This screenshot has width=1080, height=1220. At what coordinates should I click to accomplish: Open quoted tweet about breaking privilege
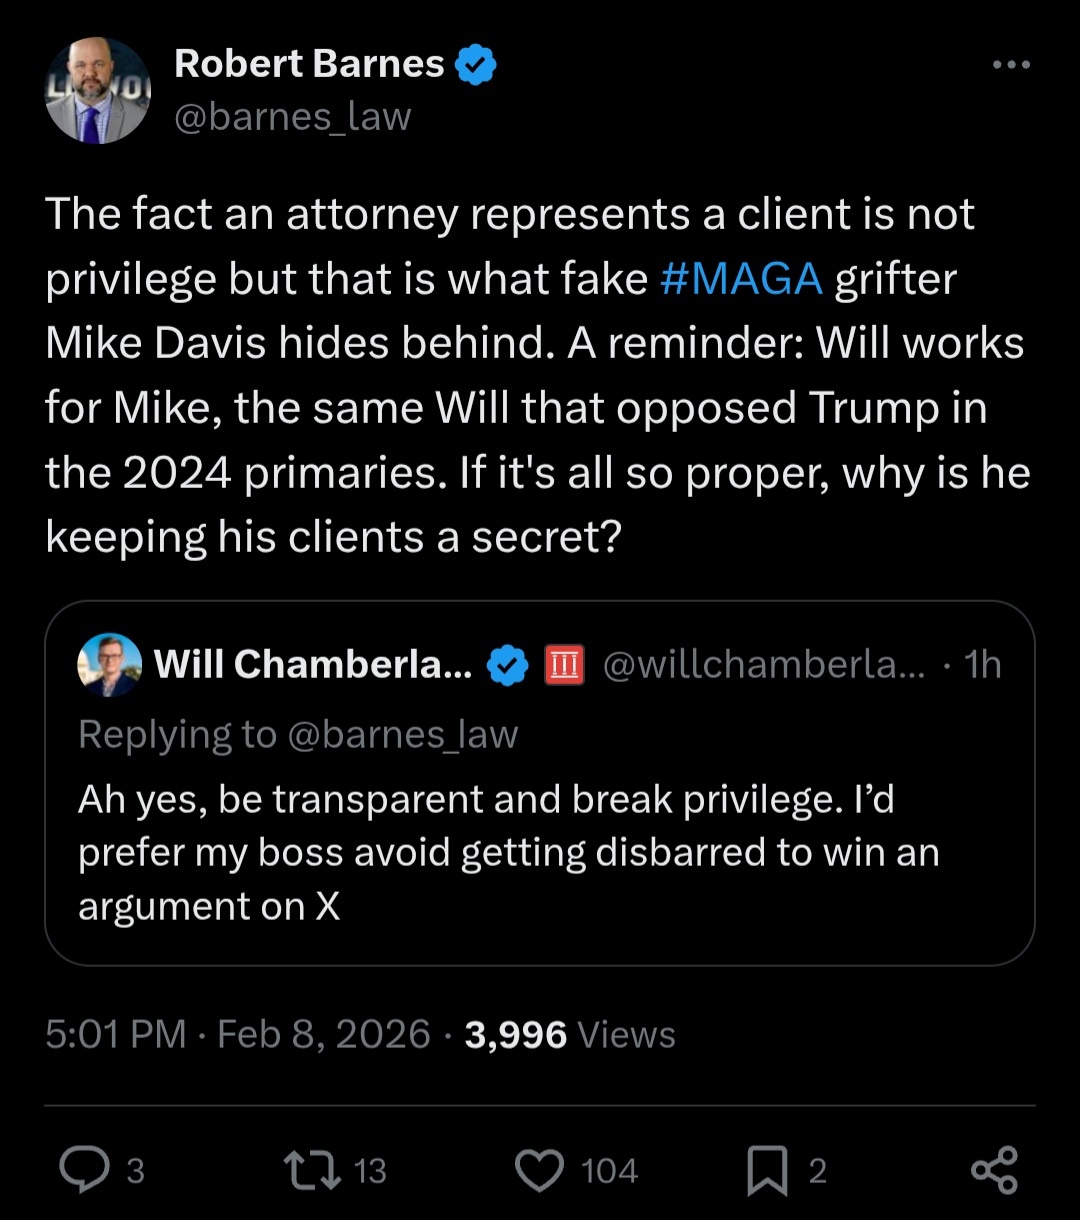pos(508,853)
